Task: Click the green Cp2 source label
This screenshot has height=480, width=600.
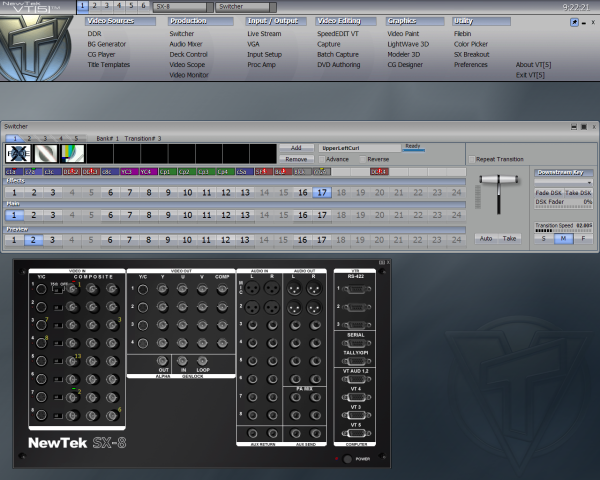Action: coord(187,171)
